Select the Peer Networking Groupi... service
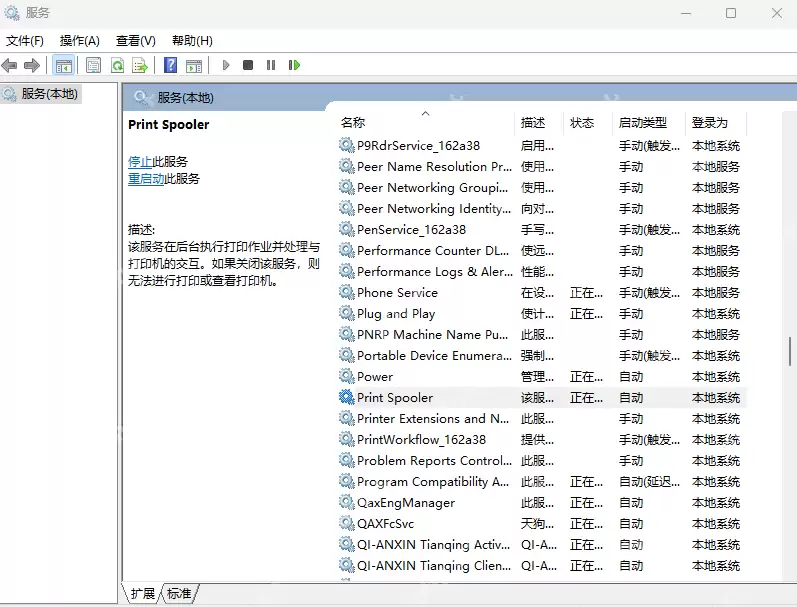Screen dimensions: 797x607 (542, 188)
